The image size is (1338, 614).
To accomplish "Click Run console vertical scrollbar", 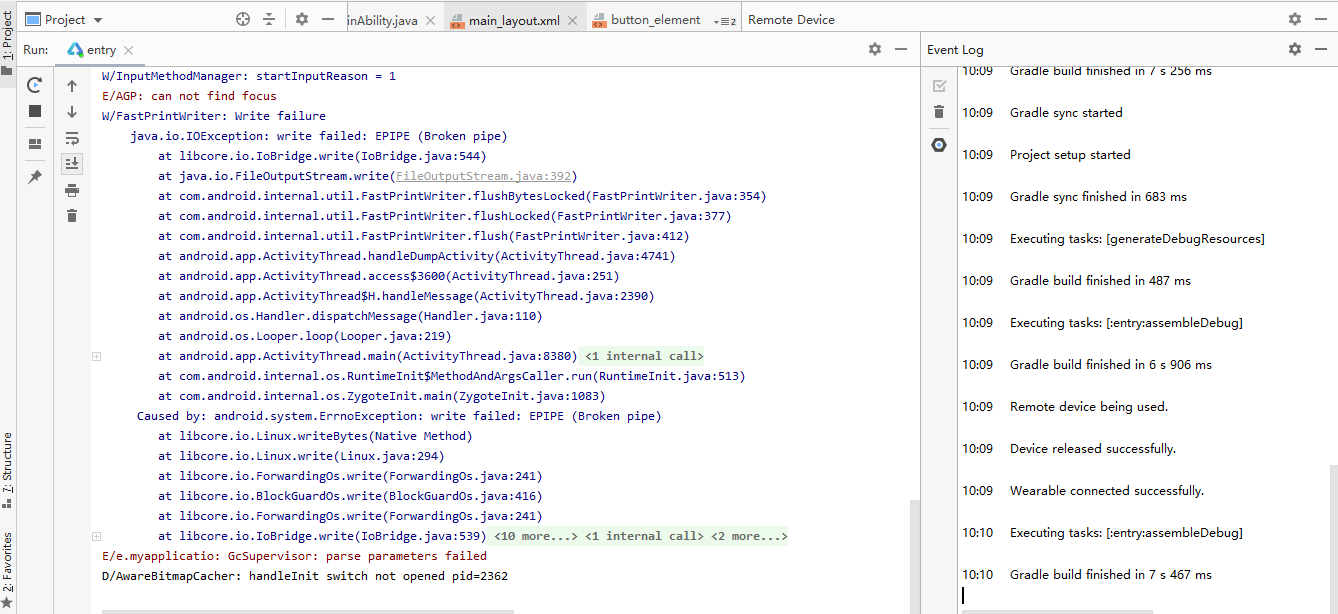I will pos(915,556).
